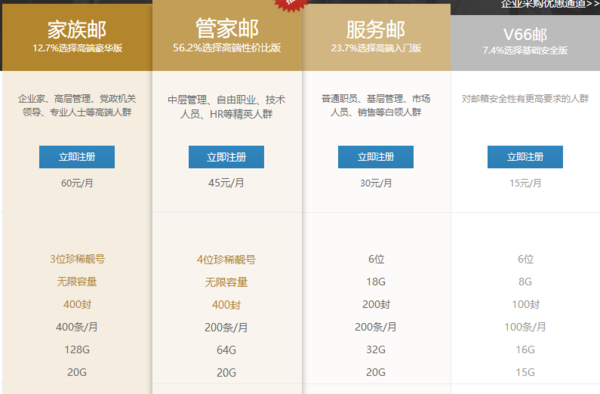The height and width of the screenshot is (394, 600).
Task: Click the 12.7%选择高端豪华版 subtitle
Action: pyautogui.click(x=77, y=48)
